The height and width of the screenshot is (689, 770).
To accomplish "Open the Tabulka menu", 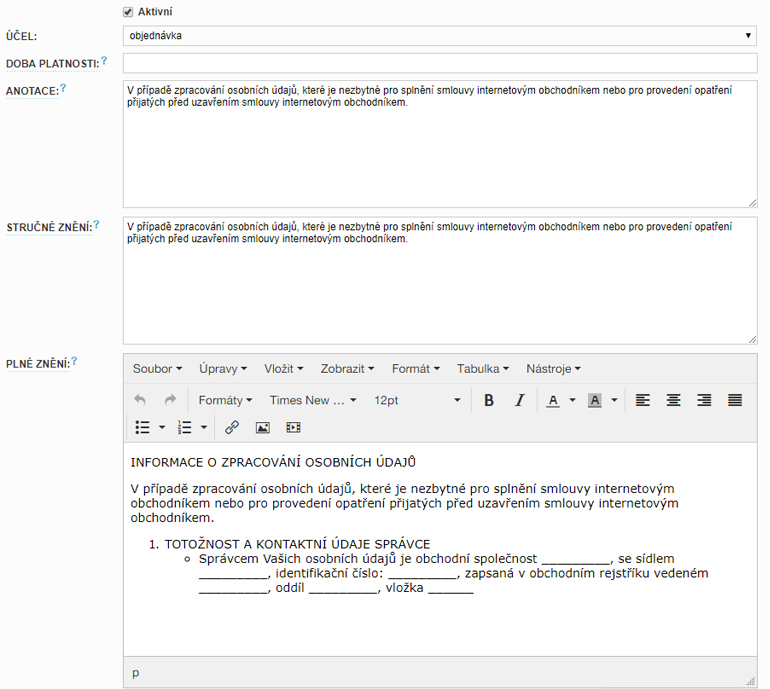I will (482, 369).
